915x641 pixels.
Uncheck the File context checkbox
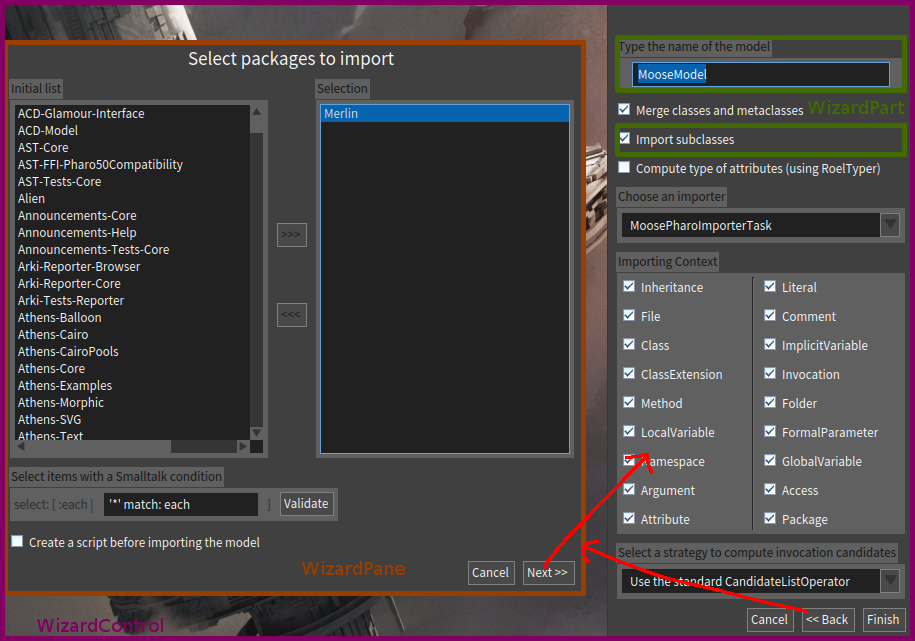point(629,316)
